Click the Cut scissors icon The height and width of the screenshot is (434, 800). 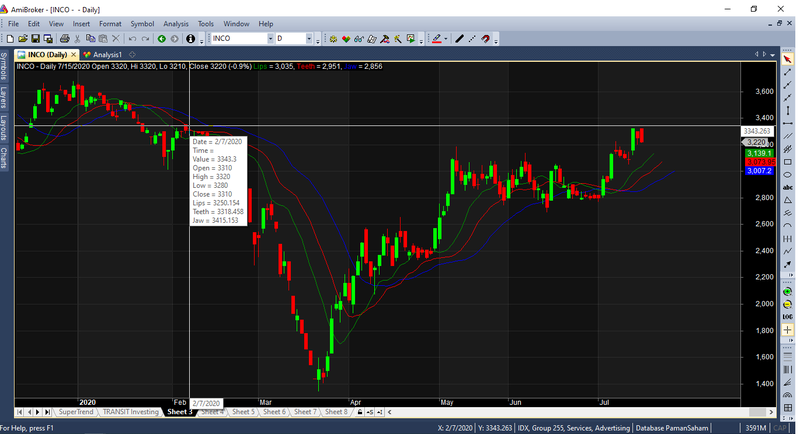tap(78, 39)
